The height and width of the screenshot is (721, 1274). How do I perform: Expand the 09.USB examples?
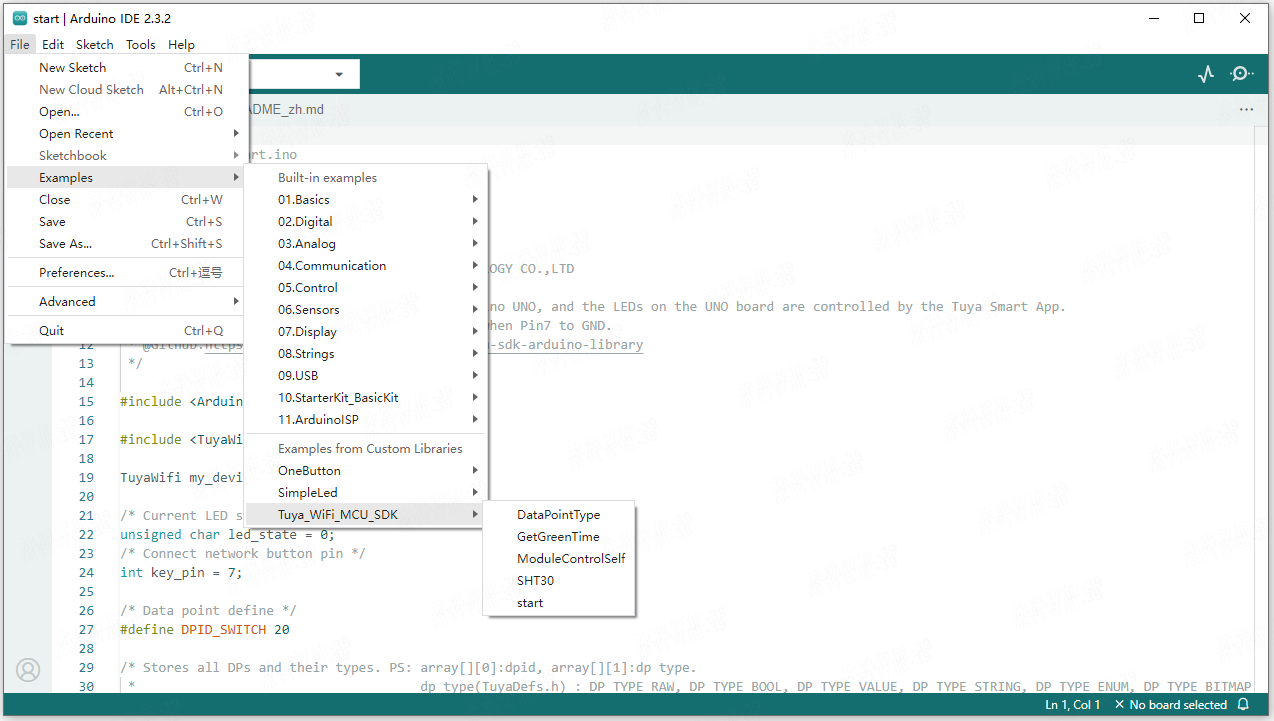366,376
